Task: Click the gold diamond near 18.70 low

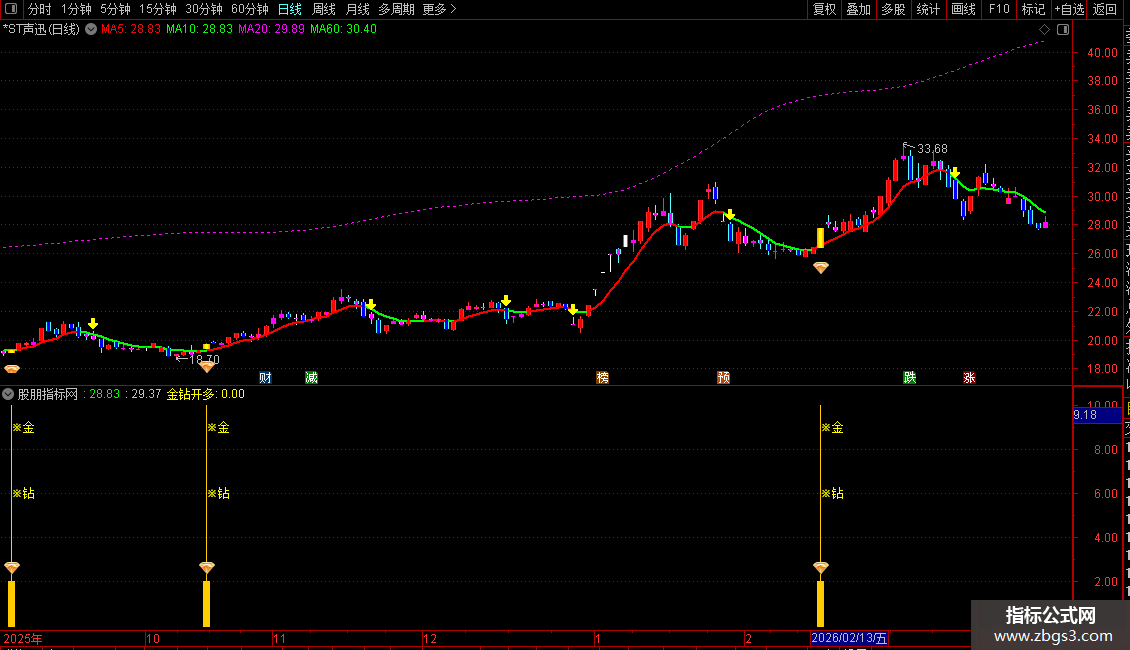Action: click(207, 367)
